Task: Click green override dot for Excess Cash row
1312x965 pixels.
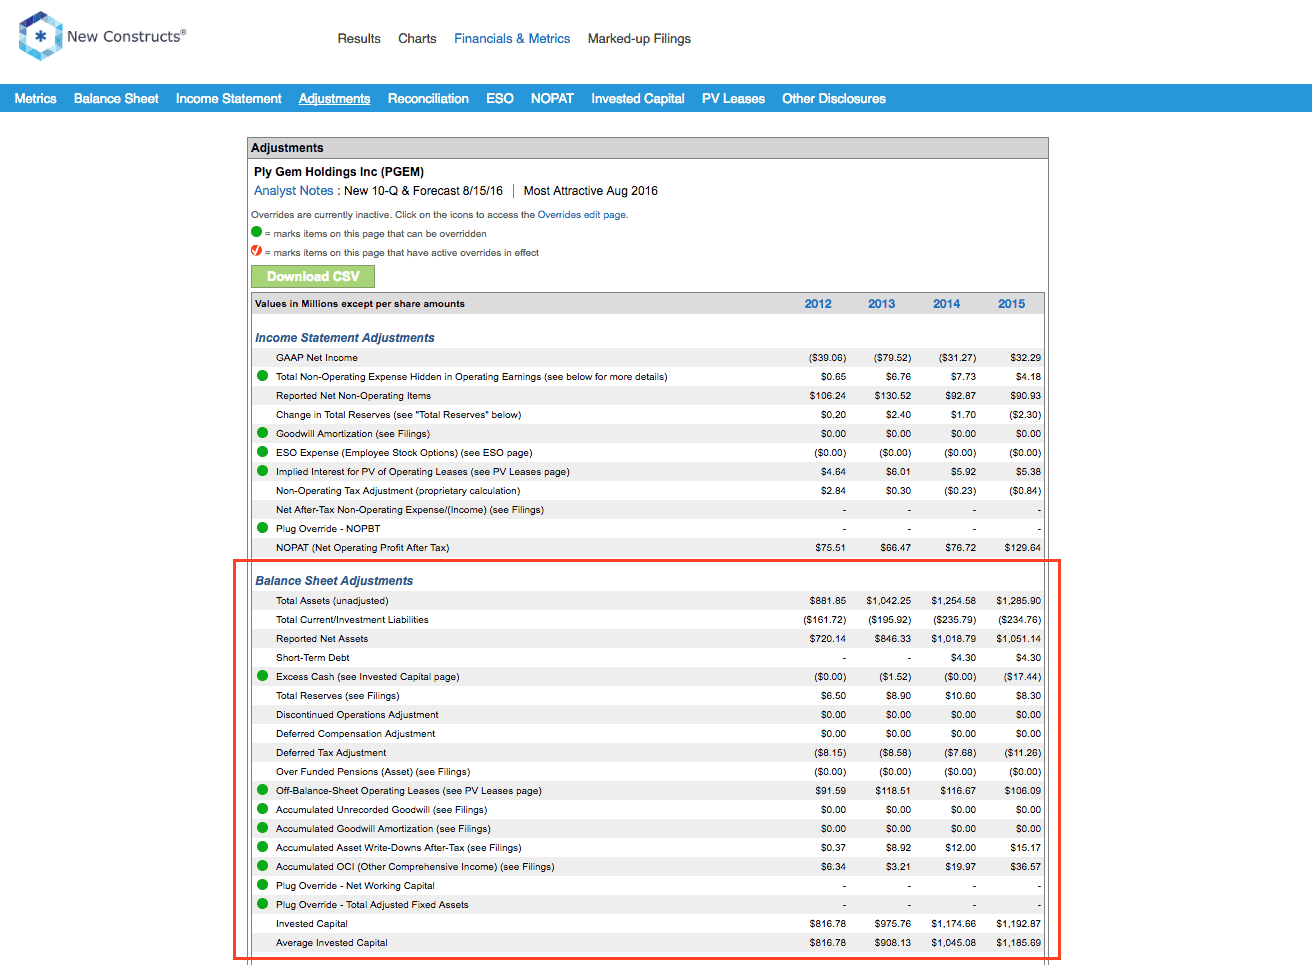Action: tap(263, 676)
